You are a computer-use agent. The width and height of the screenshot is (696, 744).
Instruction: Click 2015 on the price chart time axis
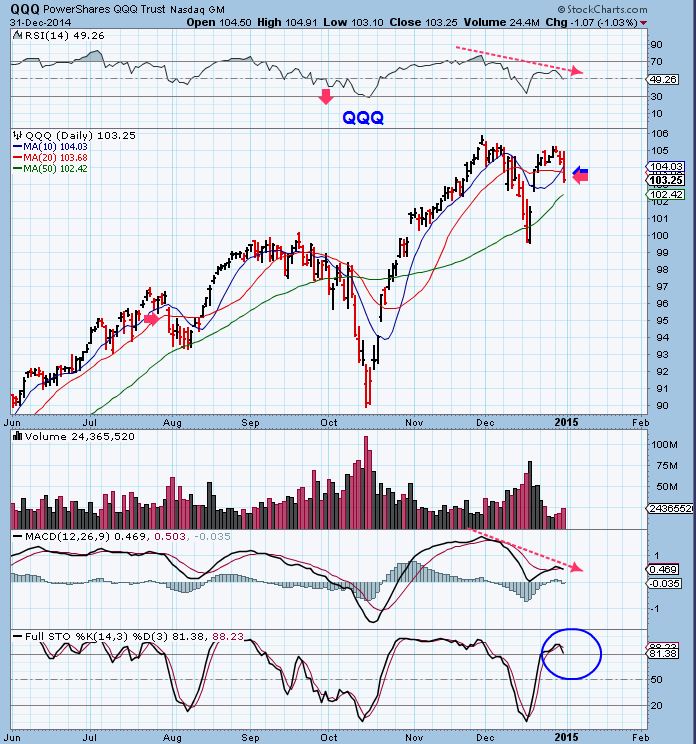(x=566, y=422)
